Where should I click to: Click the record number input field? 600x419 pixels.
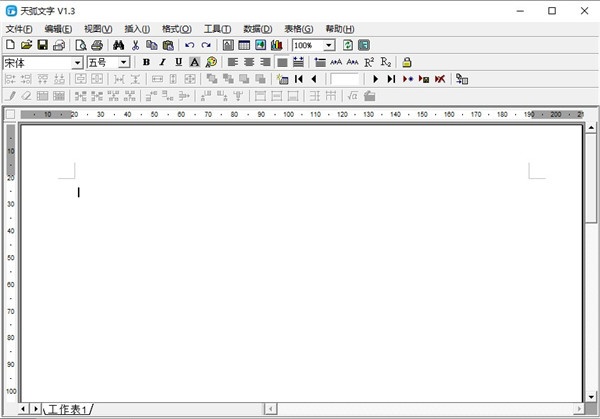coord(345,78)
